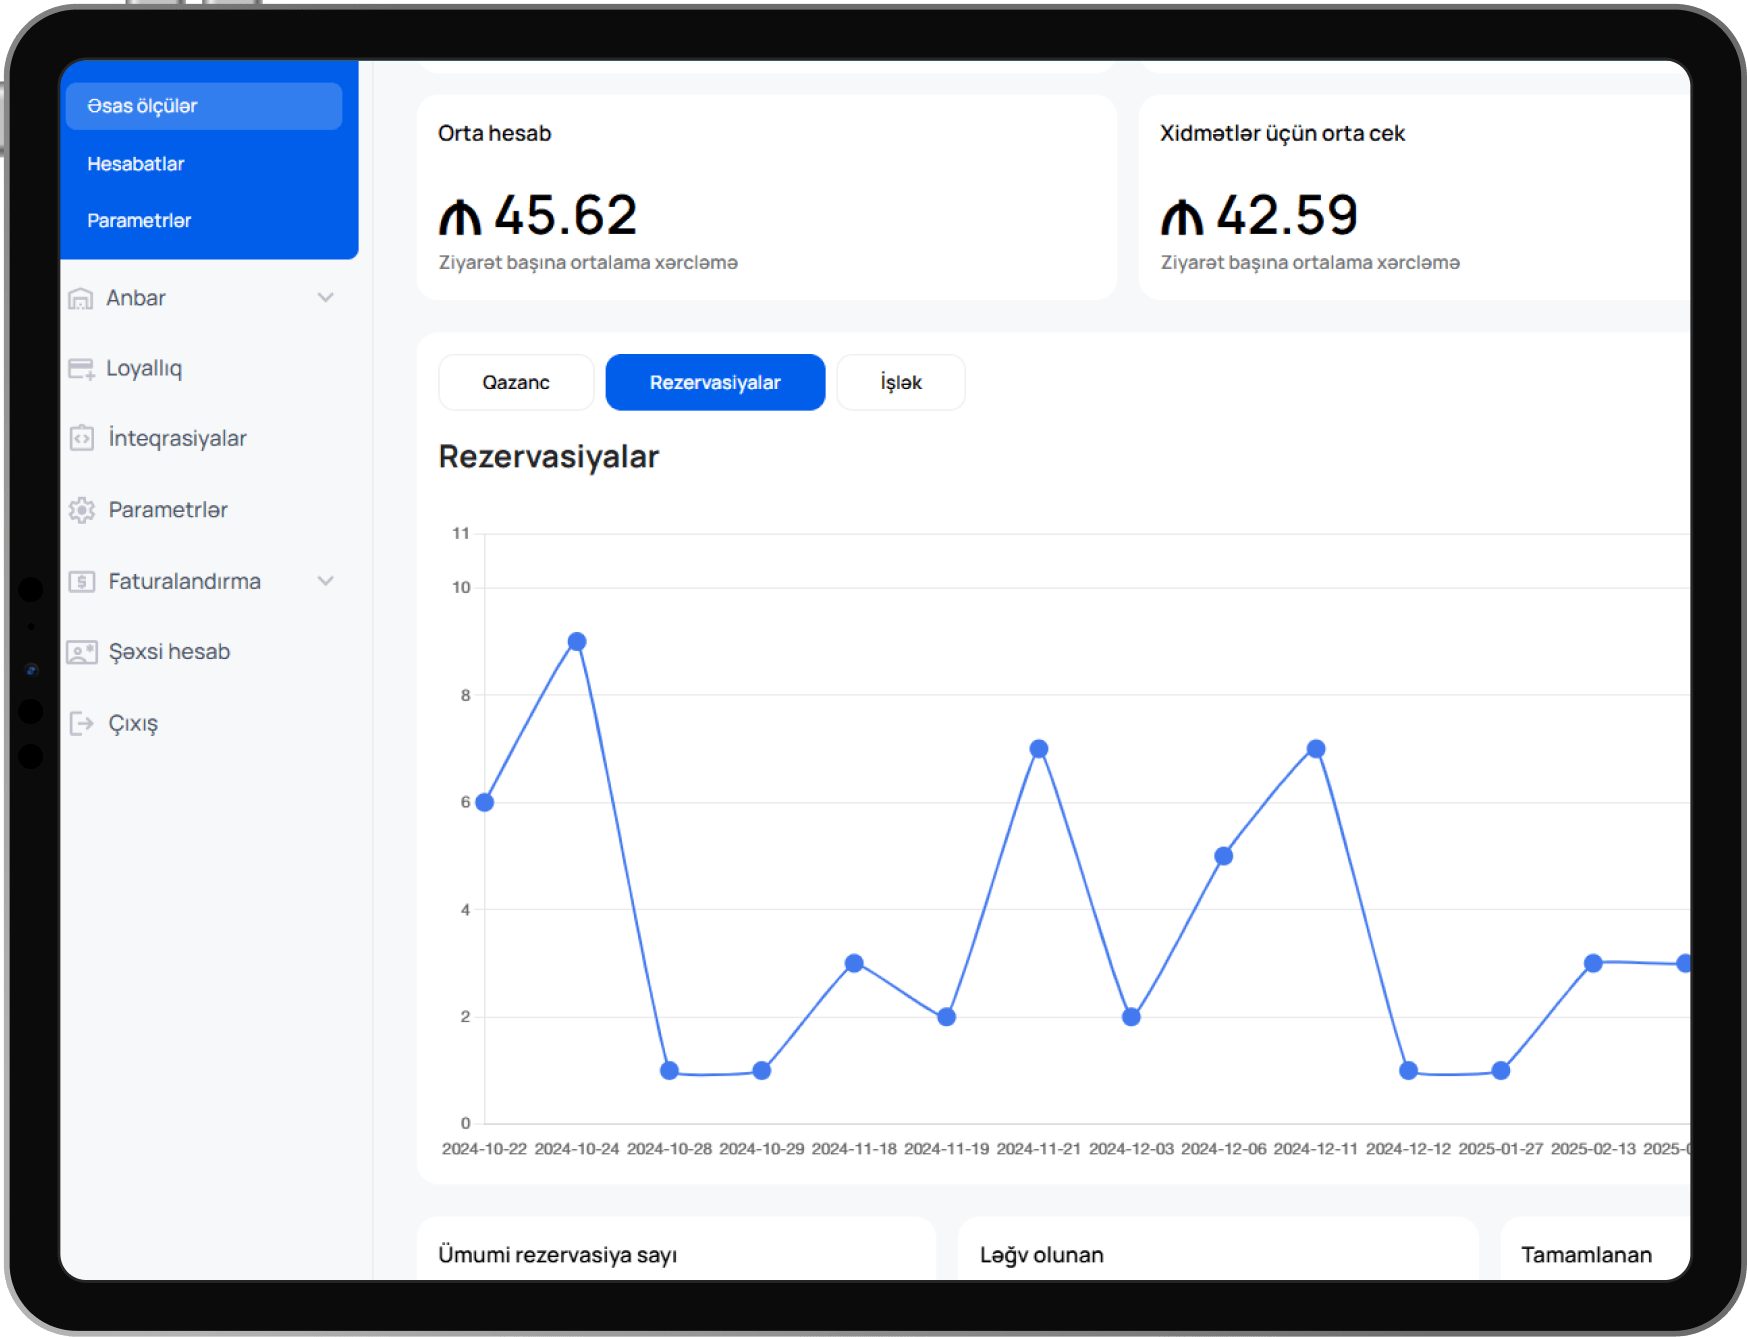This screenshot has width=1747, height=1337.
Task: Switch to the Qazanc tab
Action: pyautogui.click(x=516, y=382)
